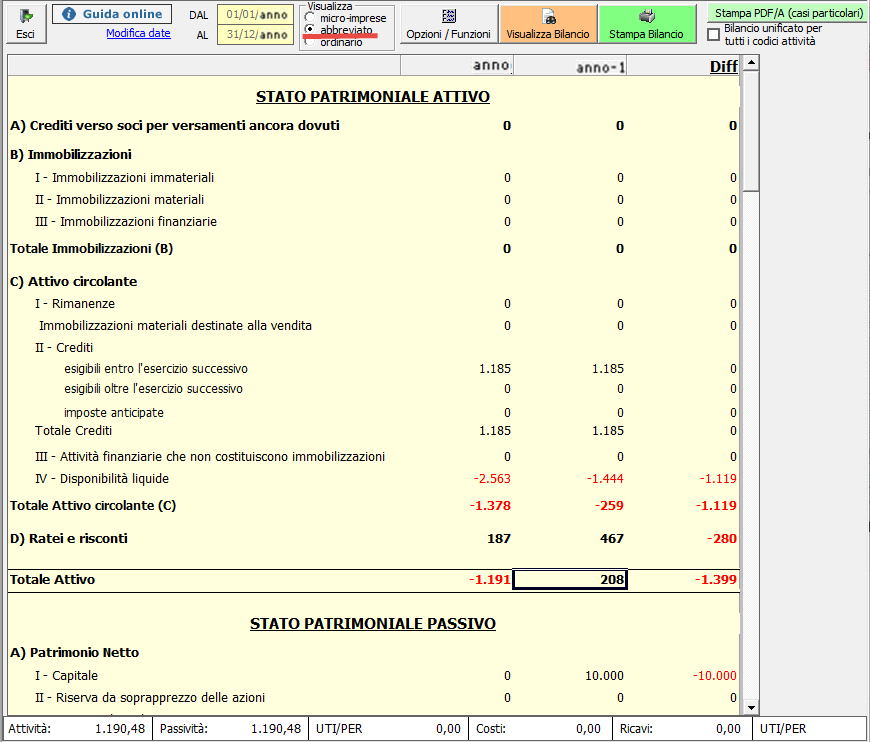Select II - Immobilizzazioni materiali row

[373, 200]
